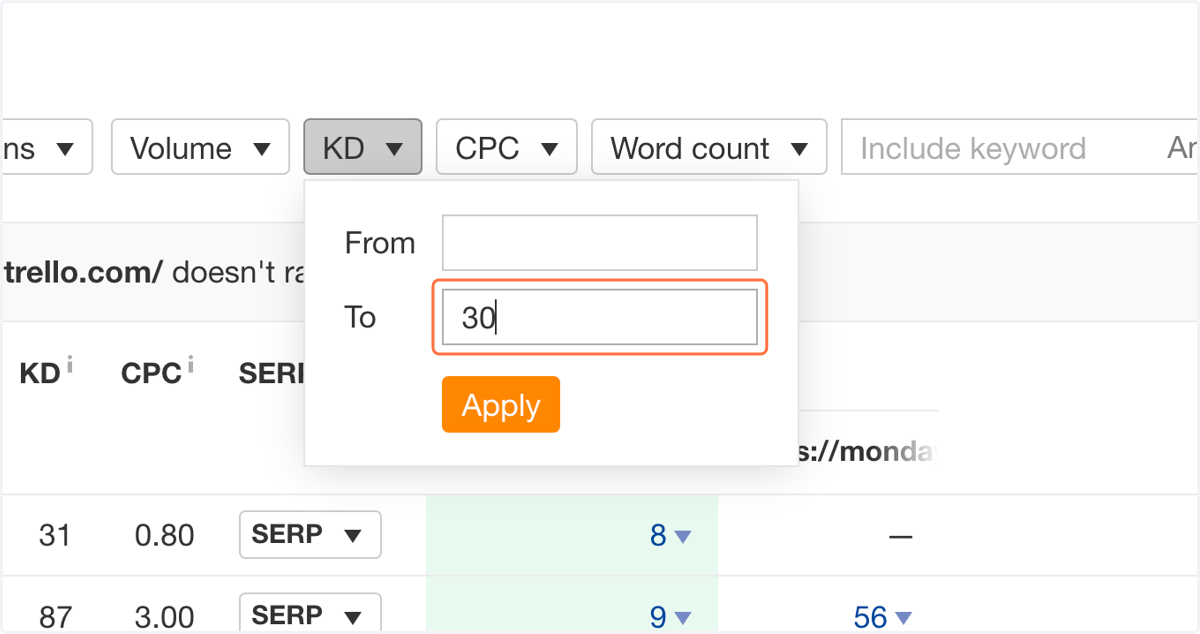This screenshot has width=1200, height=634.
Task: Open the Volume filter dropdown
Action: 200,148
